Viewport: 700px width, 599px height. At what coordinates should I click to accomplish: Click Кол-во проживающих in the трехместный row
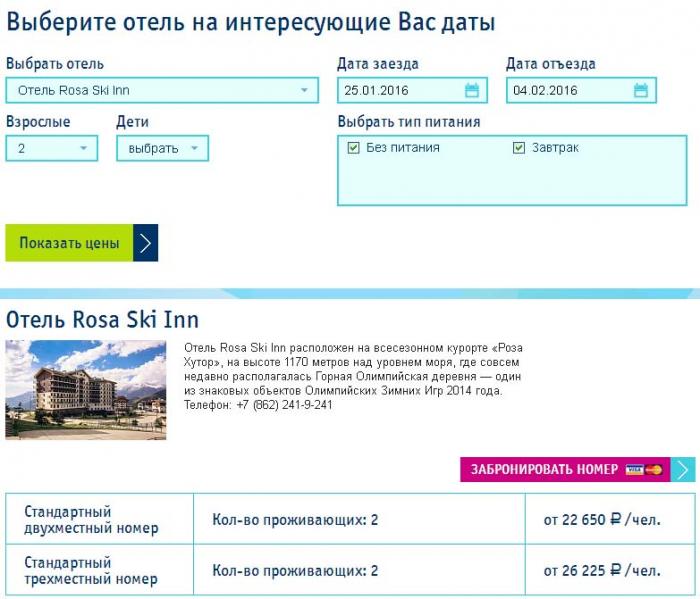point(295,570)
